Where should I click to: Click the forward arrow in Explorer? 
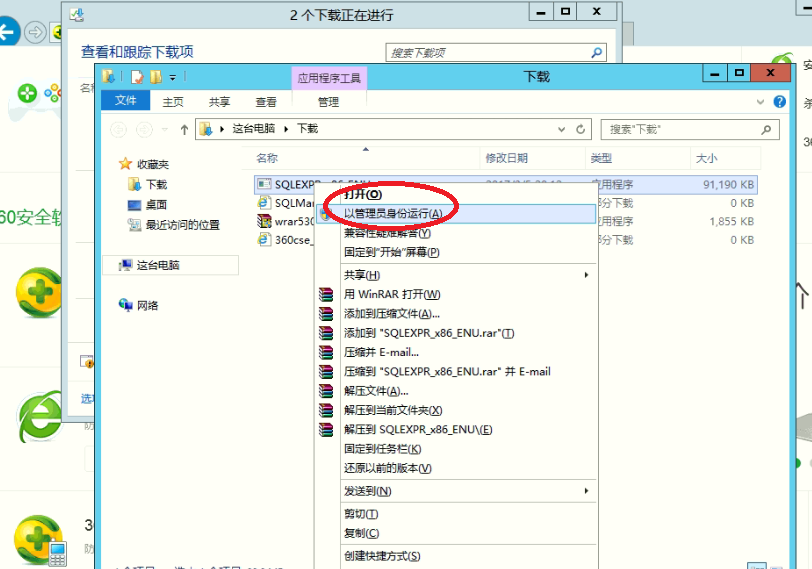tap(144, 129)
